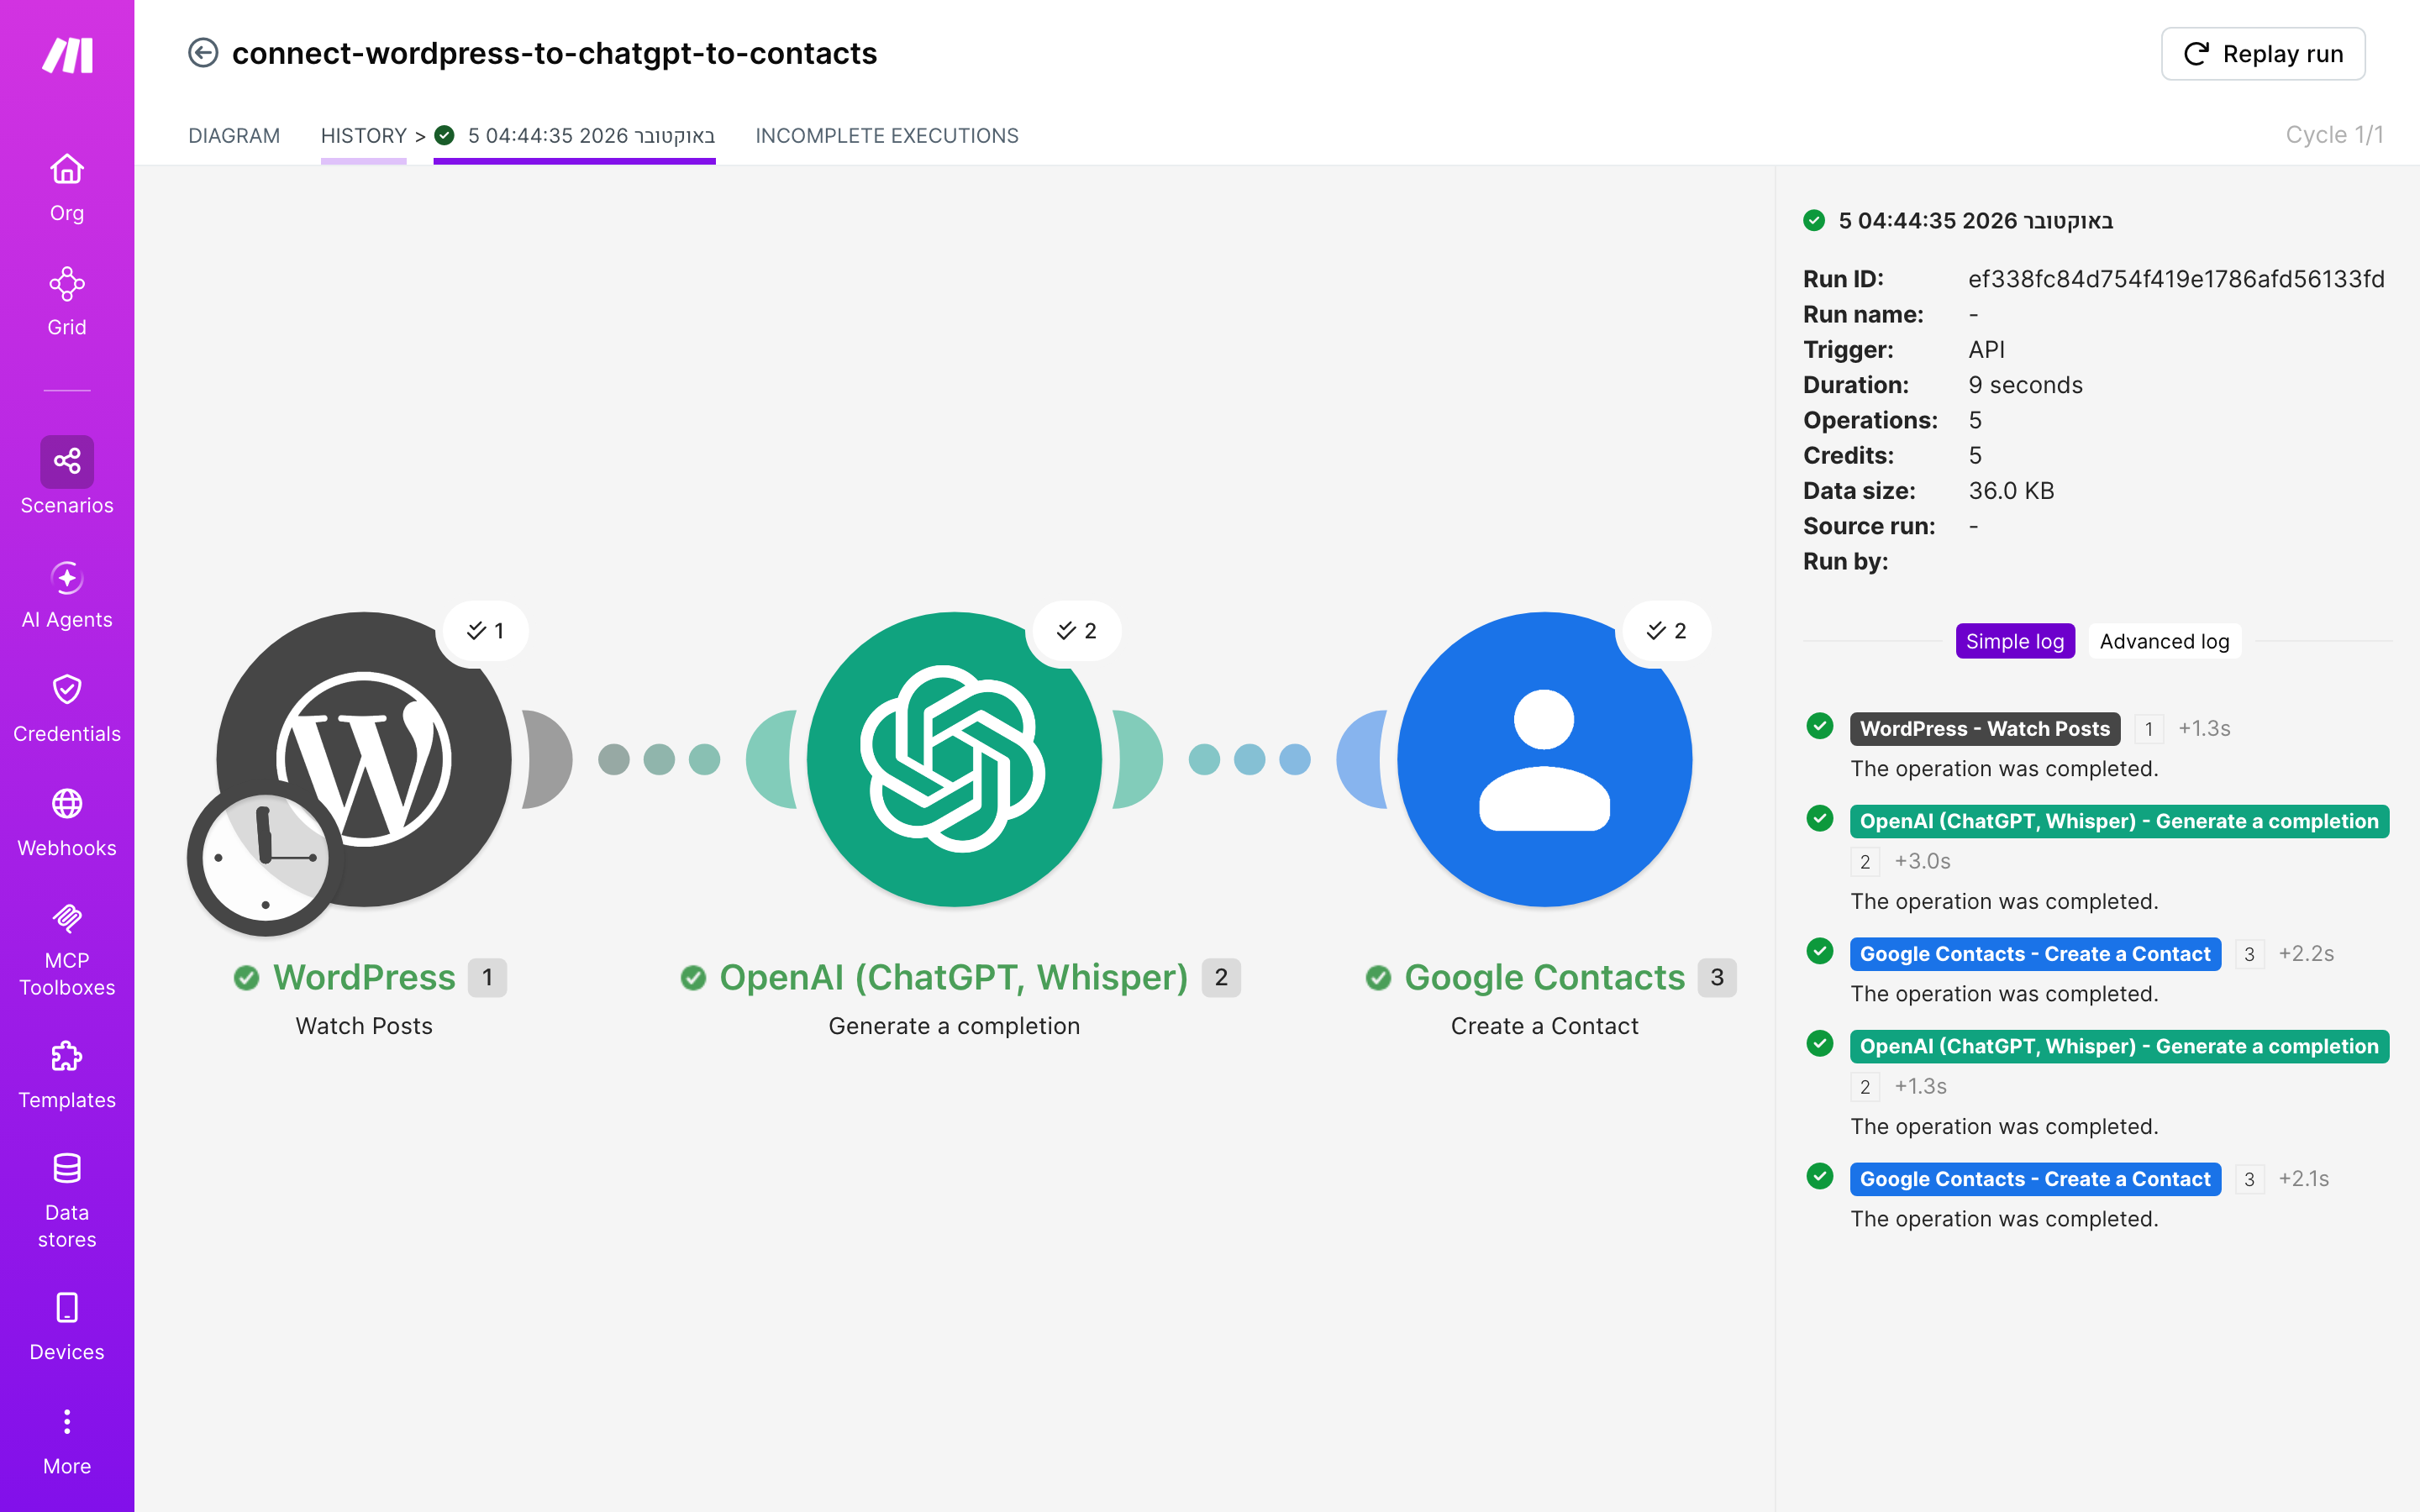
Task: Click Google Contacts log entry with +2.1s
Action: click(2035, 1178)
